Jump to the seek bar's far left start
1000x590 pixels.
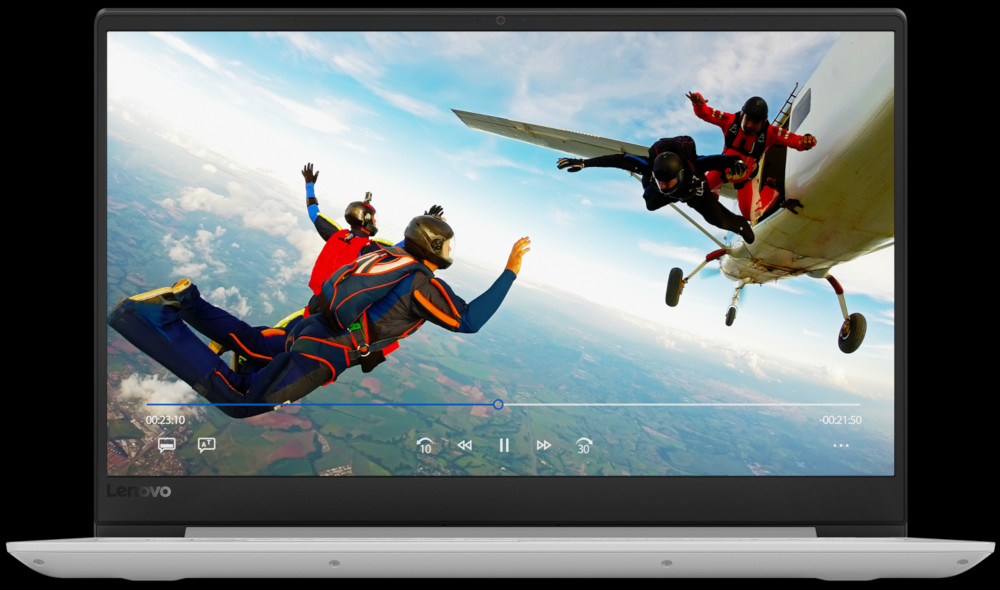point(147,404)
